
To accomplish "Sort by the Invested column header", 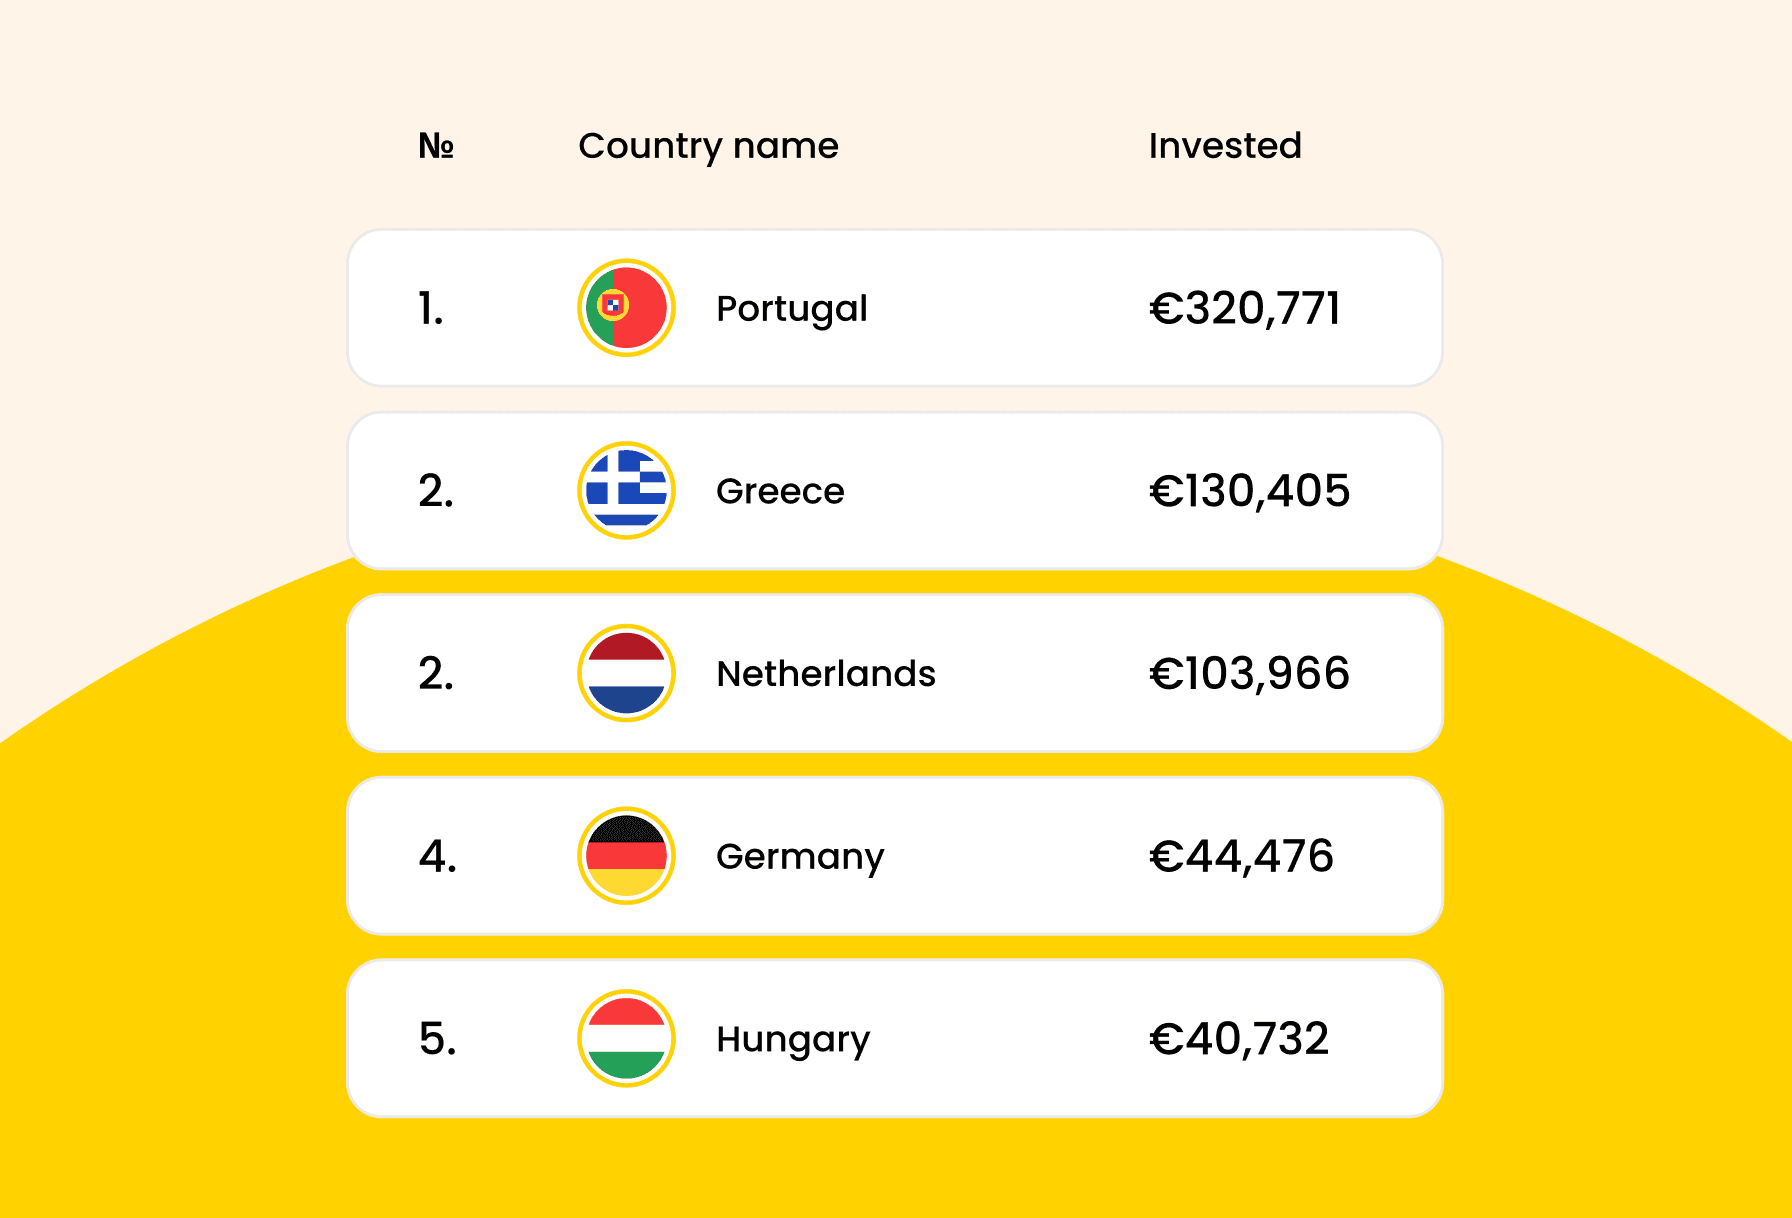I will click(1224, 146).
